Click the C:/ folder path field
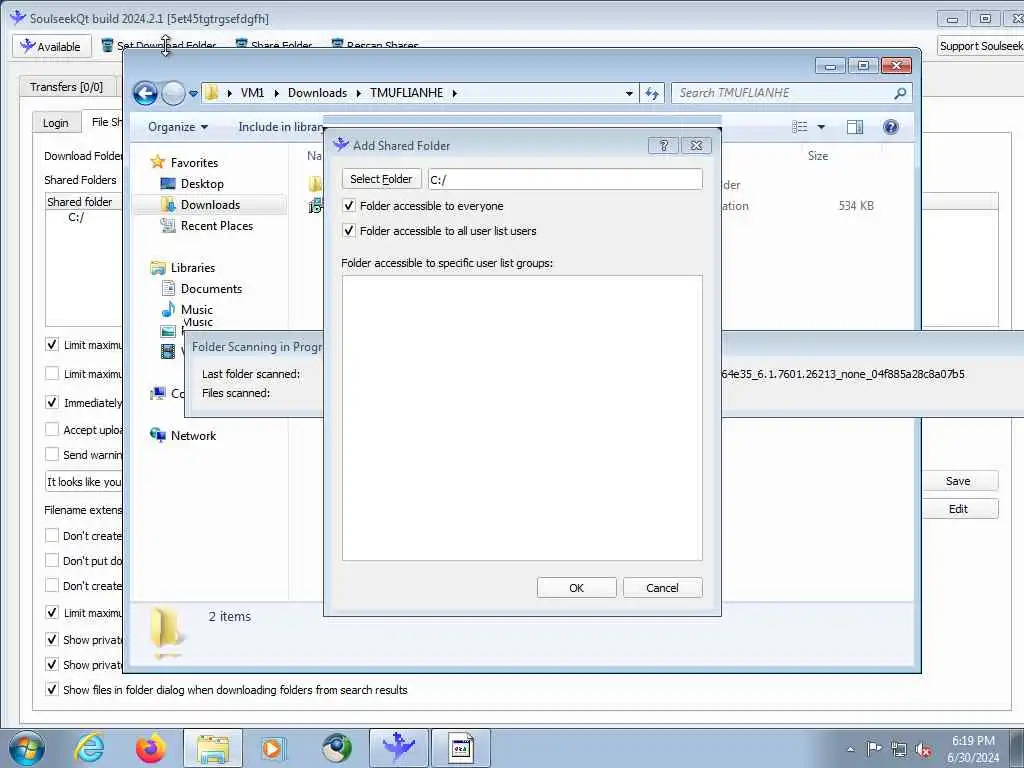 pyautogui.click(x=566, y=179)
